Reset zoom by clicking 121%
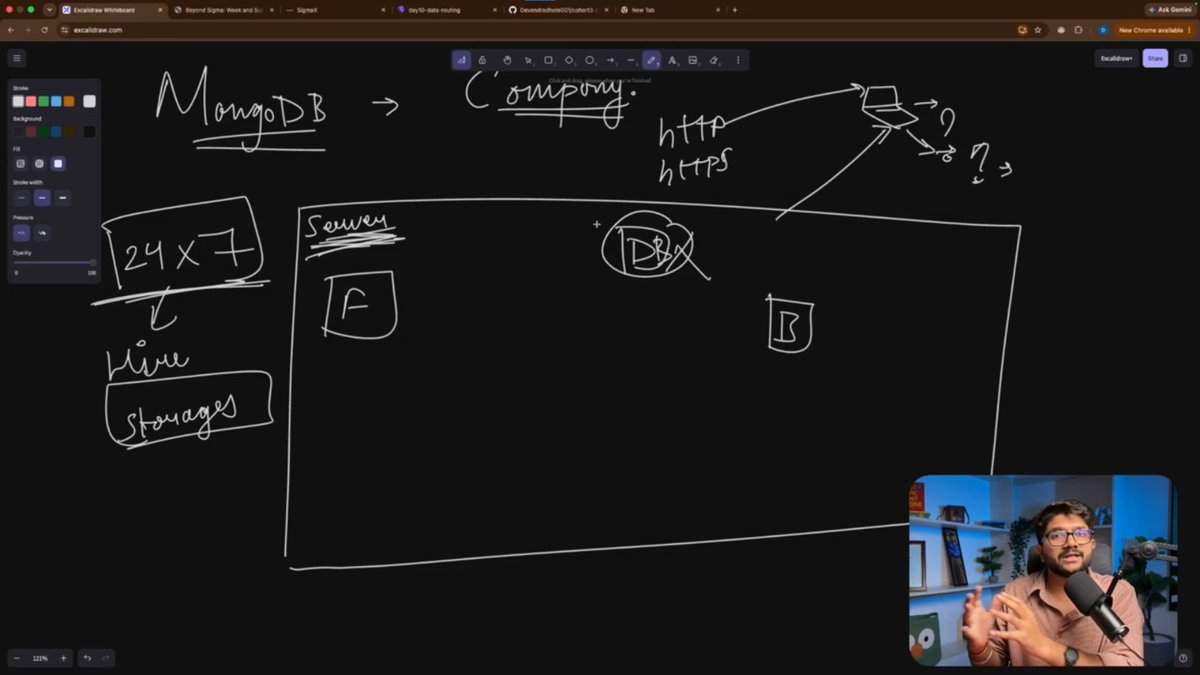Viewport: 1200px width, 675px height. click(40, 658)
